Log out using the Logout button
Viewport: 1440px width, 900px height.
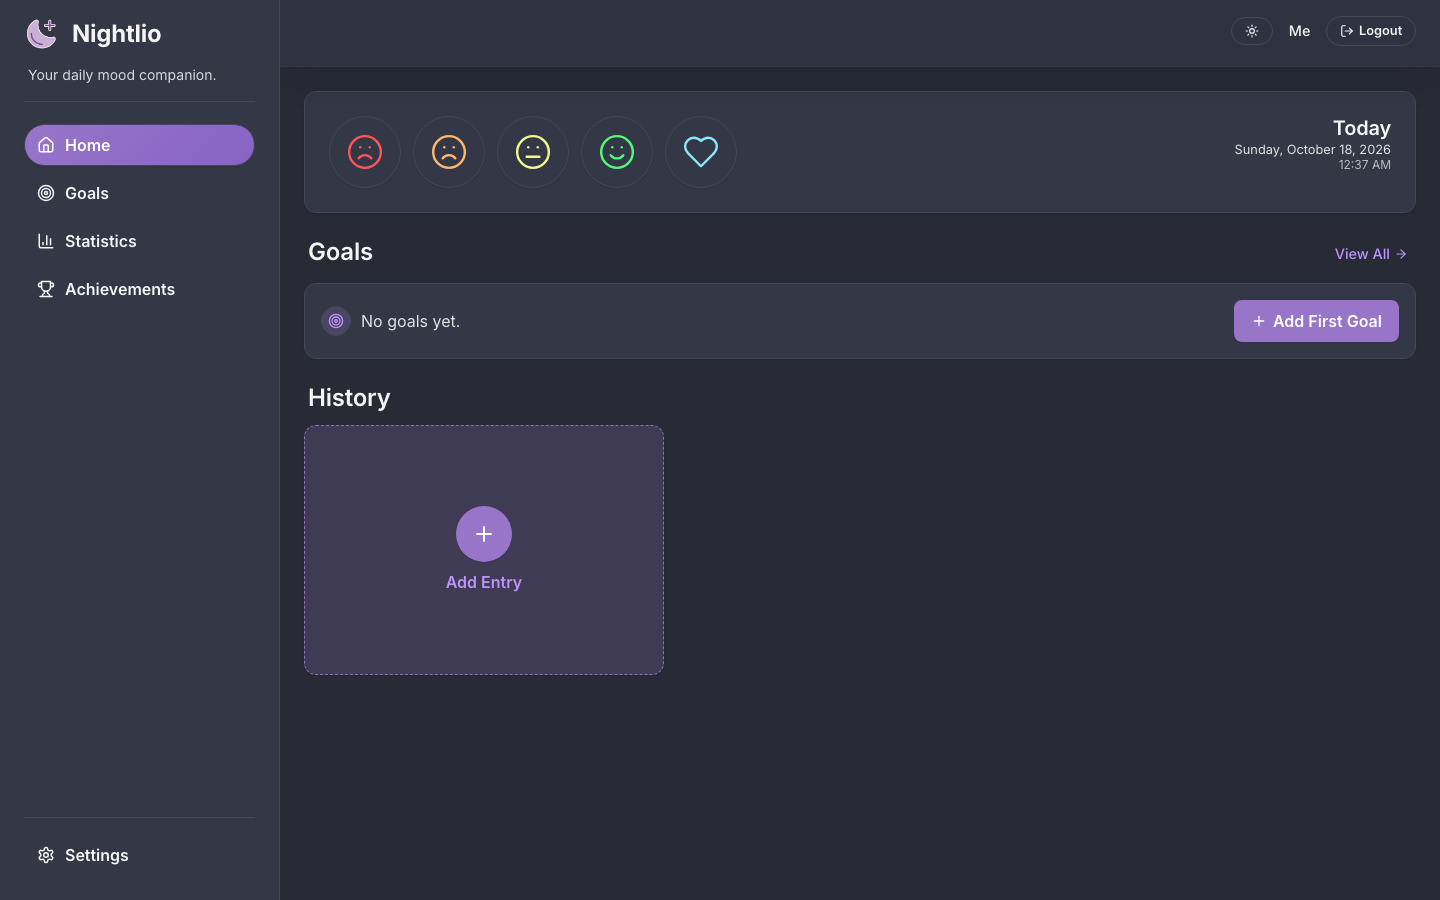pos(1371,31)
